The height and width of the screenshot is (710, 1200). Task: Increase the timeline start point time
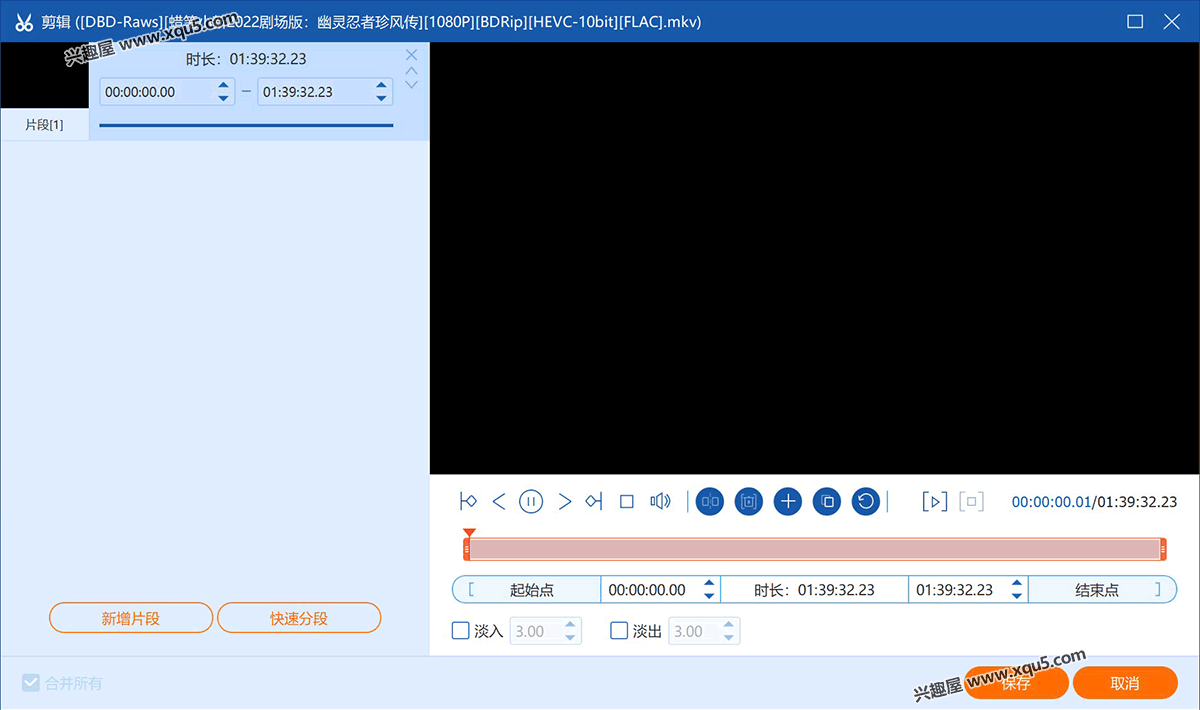[x=709, y=584]
